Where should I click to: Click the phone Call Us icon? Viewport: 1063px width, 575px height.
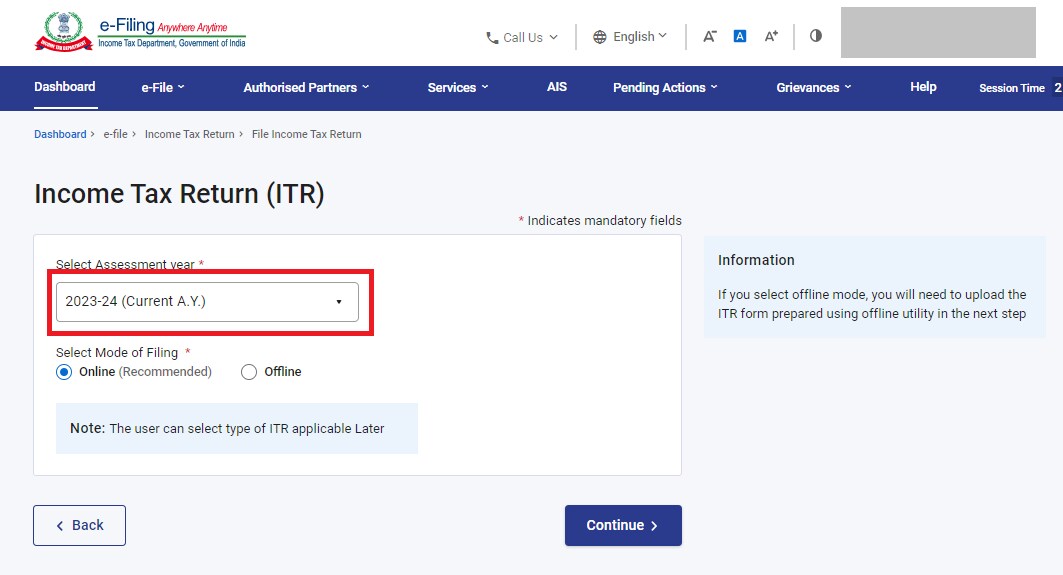tap(492, 38)
